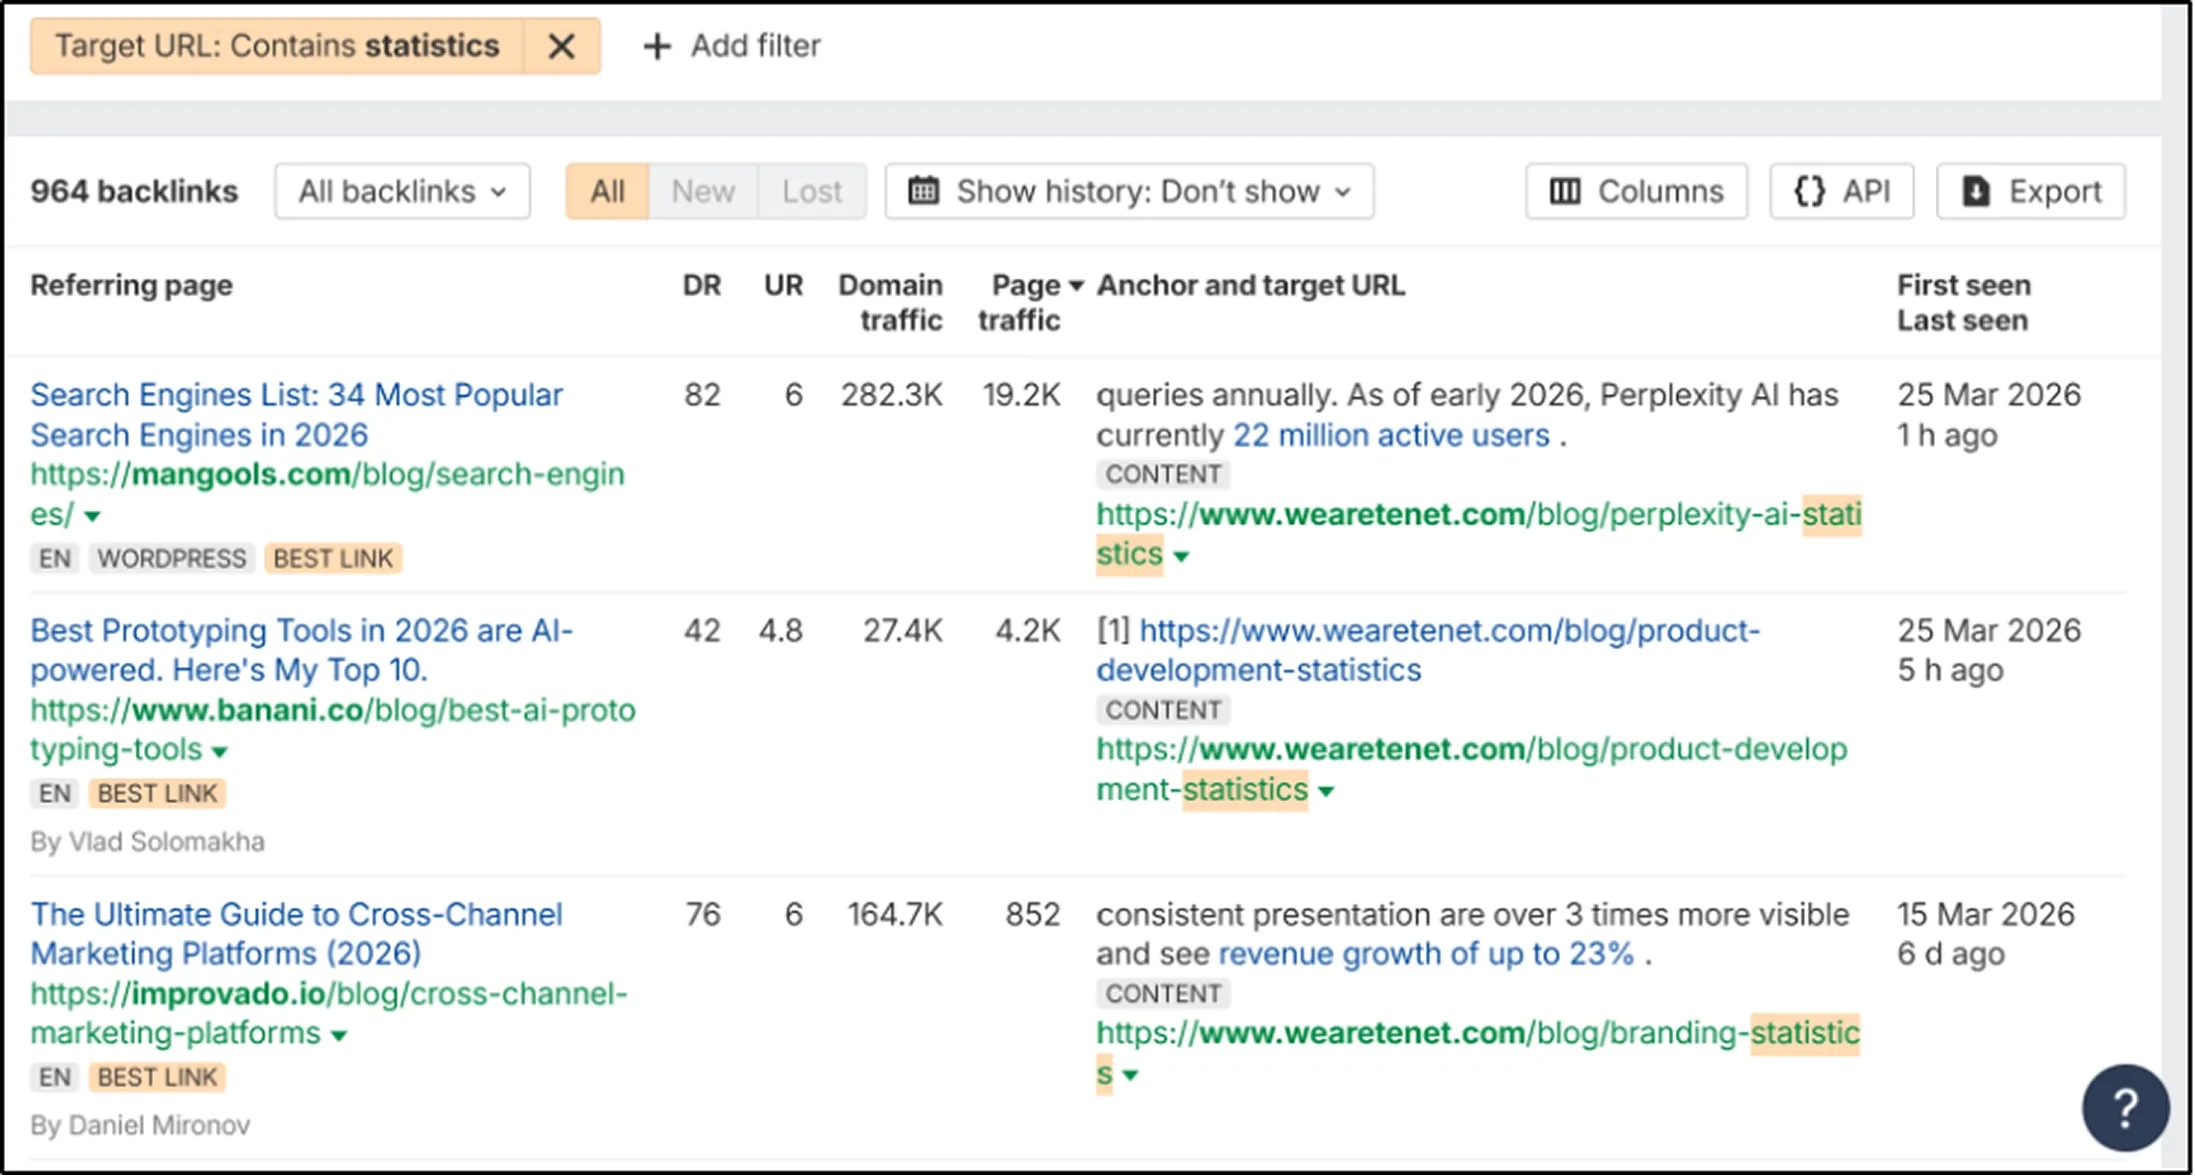This screenshot has height=1176, width=2195.
Task: Click the Domain traffic column header
Action: [890, 303]
